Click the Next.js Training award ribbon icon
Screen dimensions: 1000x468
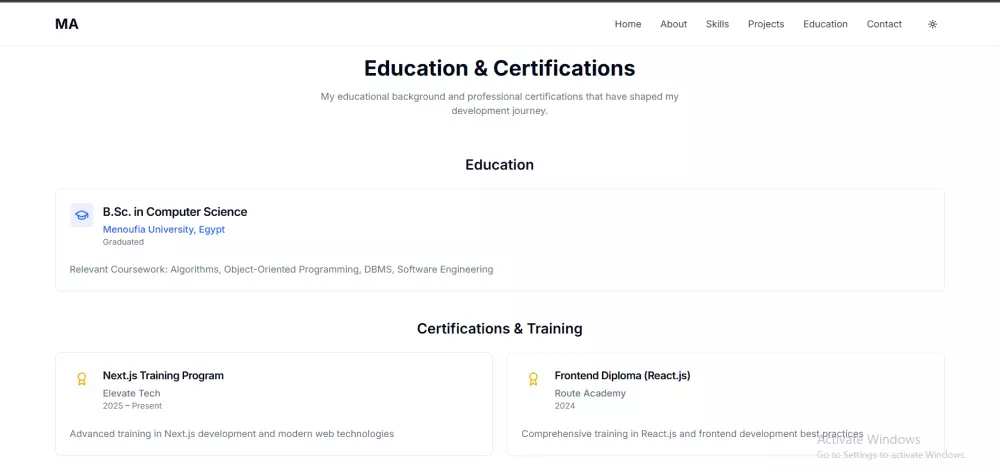[82, 379]
